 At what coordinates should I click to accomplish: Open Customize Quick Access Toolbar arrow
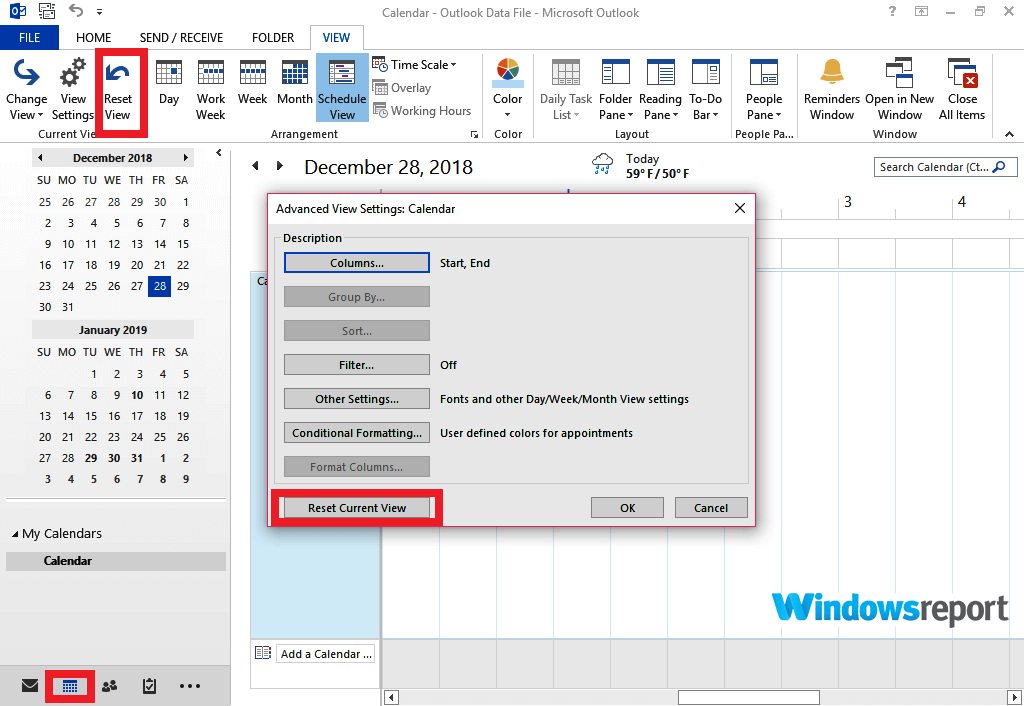click(x=99, y=12)
